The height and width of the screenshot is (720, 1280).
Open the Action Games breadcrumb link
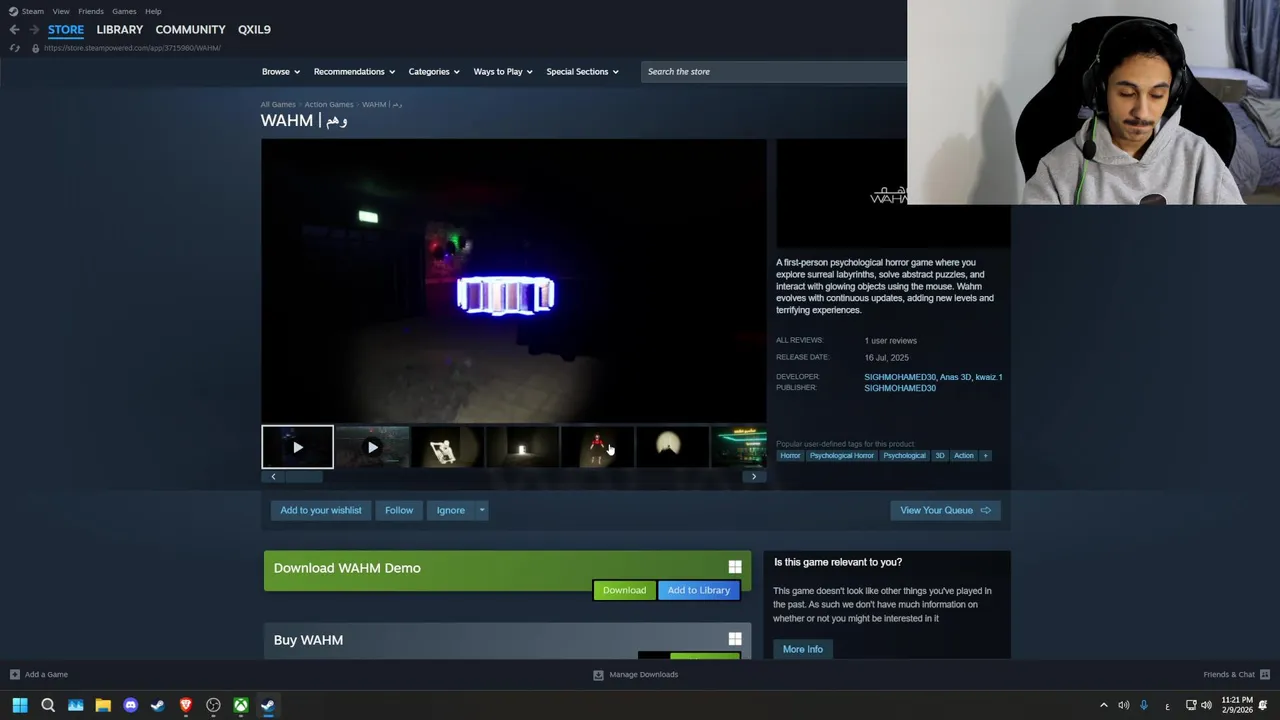329,104
